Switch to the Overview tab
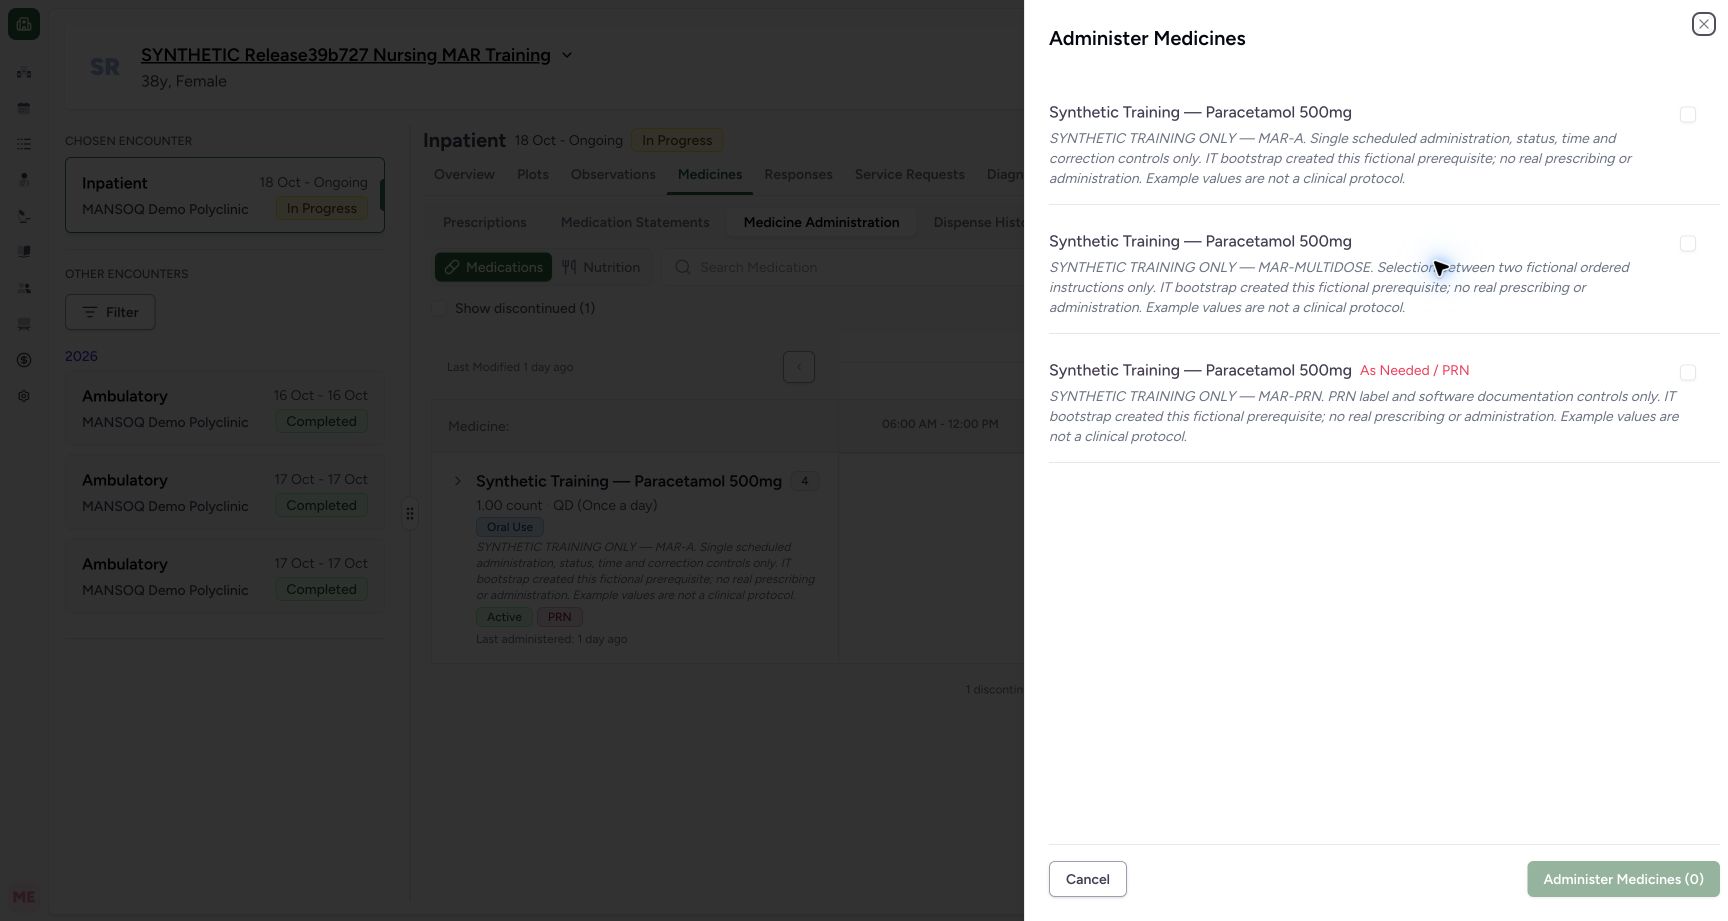 pos(464,174)
